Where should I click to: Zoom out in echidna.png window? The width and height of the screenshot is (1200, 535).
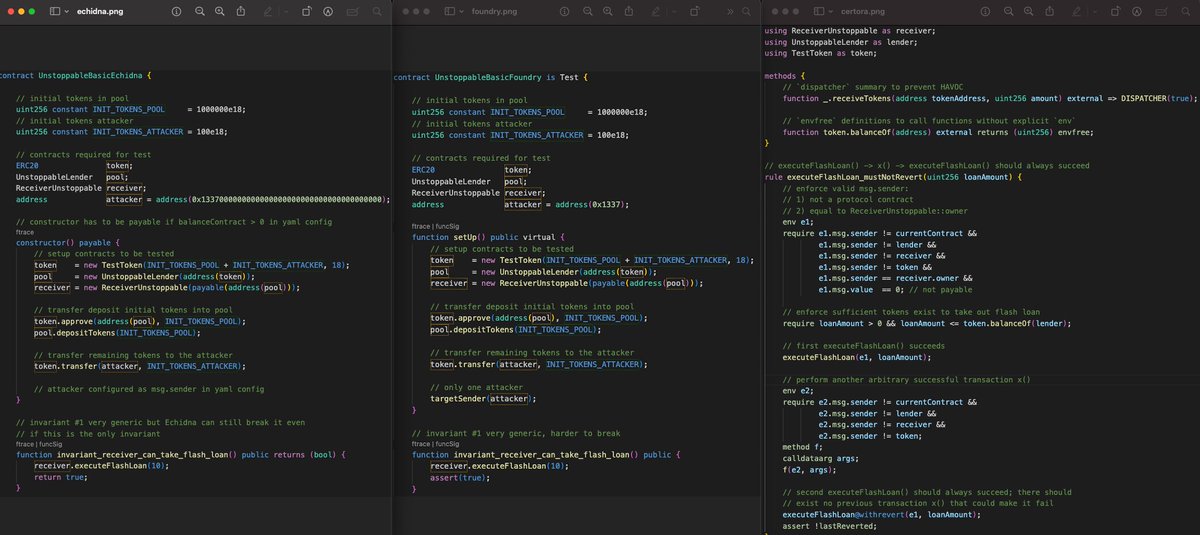(200, 12)
